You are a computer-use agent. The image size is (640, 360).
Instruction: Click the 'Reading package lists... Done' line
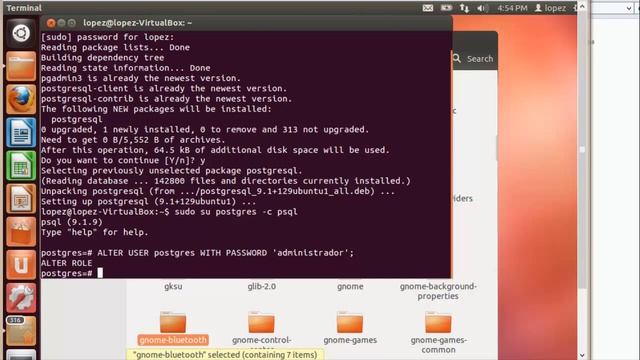click(116, 47)
